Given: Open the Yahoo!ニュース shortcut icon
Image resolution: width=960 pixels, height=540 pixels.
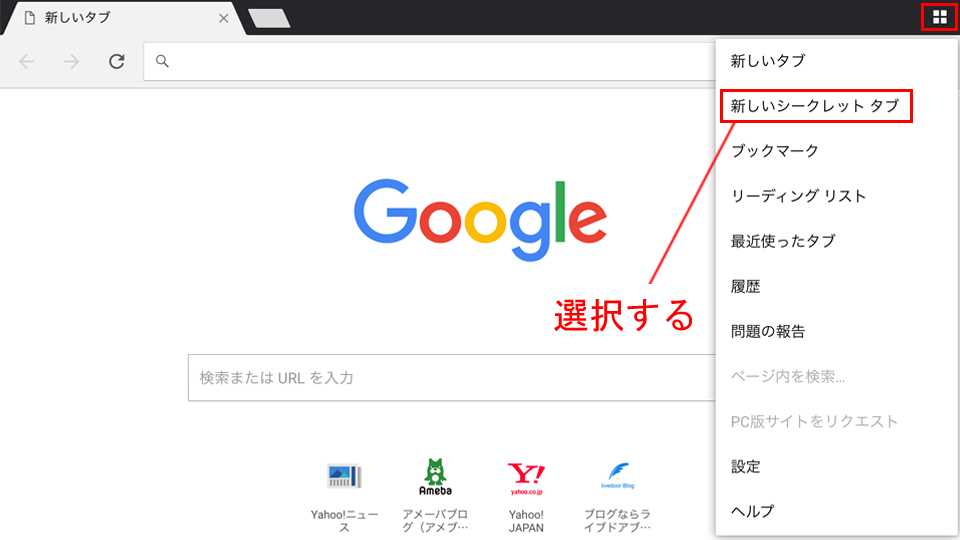Looking at the screenshot, I should (x=344, y=476).
